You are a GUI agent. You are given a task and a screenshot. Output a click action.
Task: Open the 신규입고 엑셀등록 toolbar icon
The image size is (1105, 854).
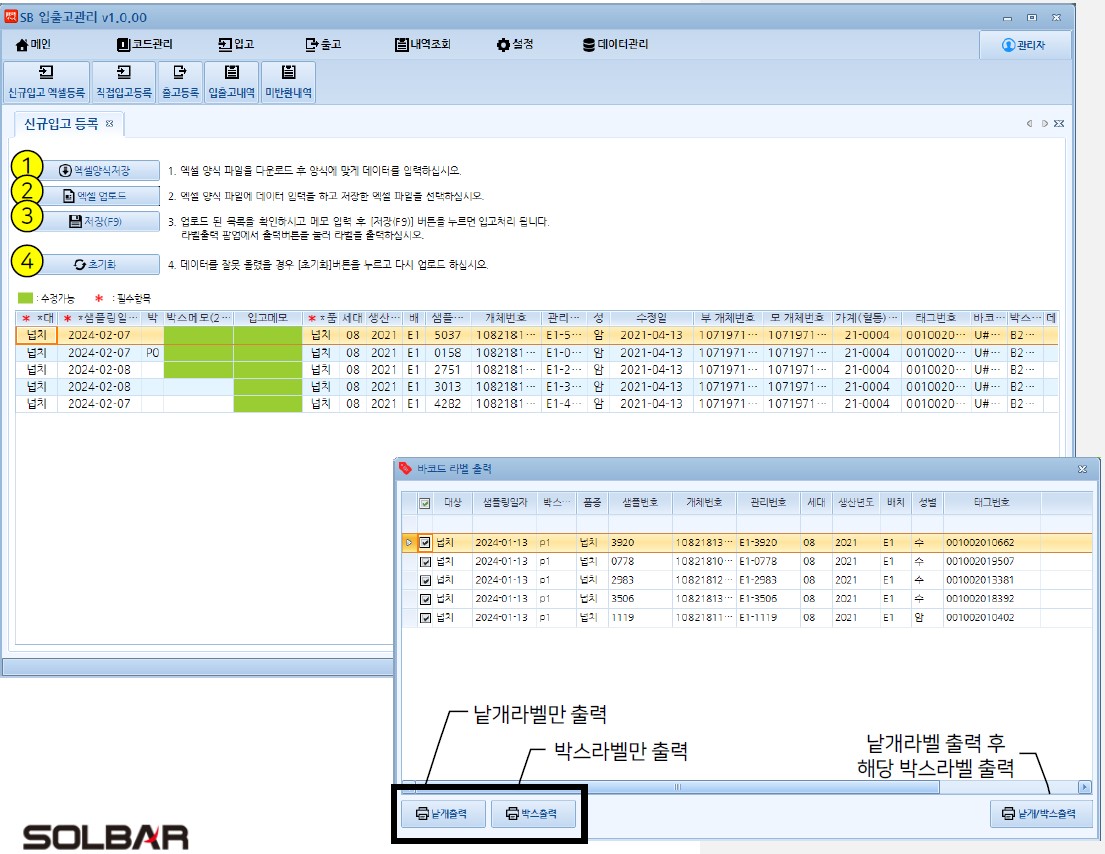point(46,82)
